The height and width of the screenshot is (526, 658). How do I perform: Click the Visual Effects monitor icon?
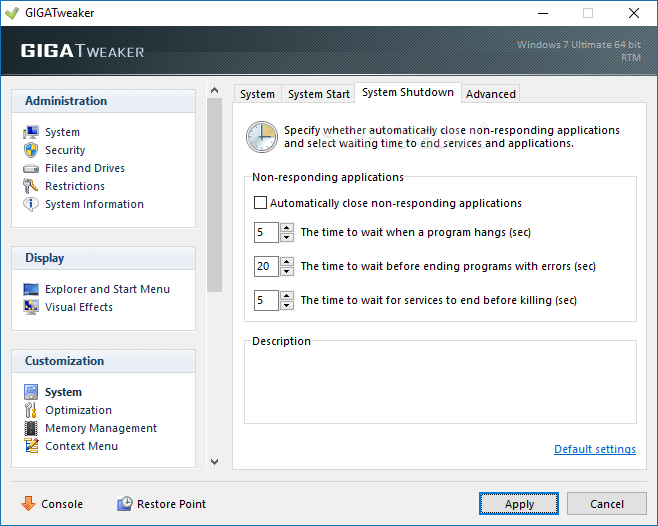(31, 307)
